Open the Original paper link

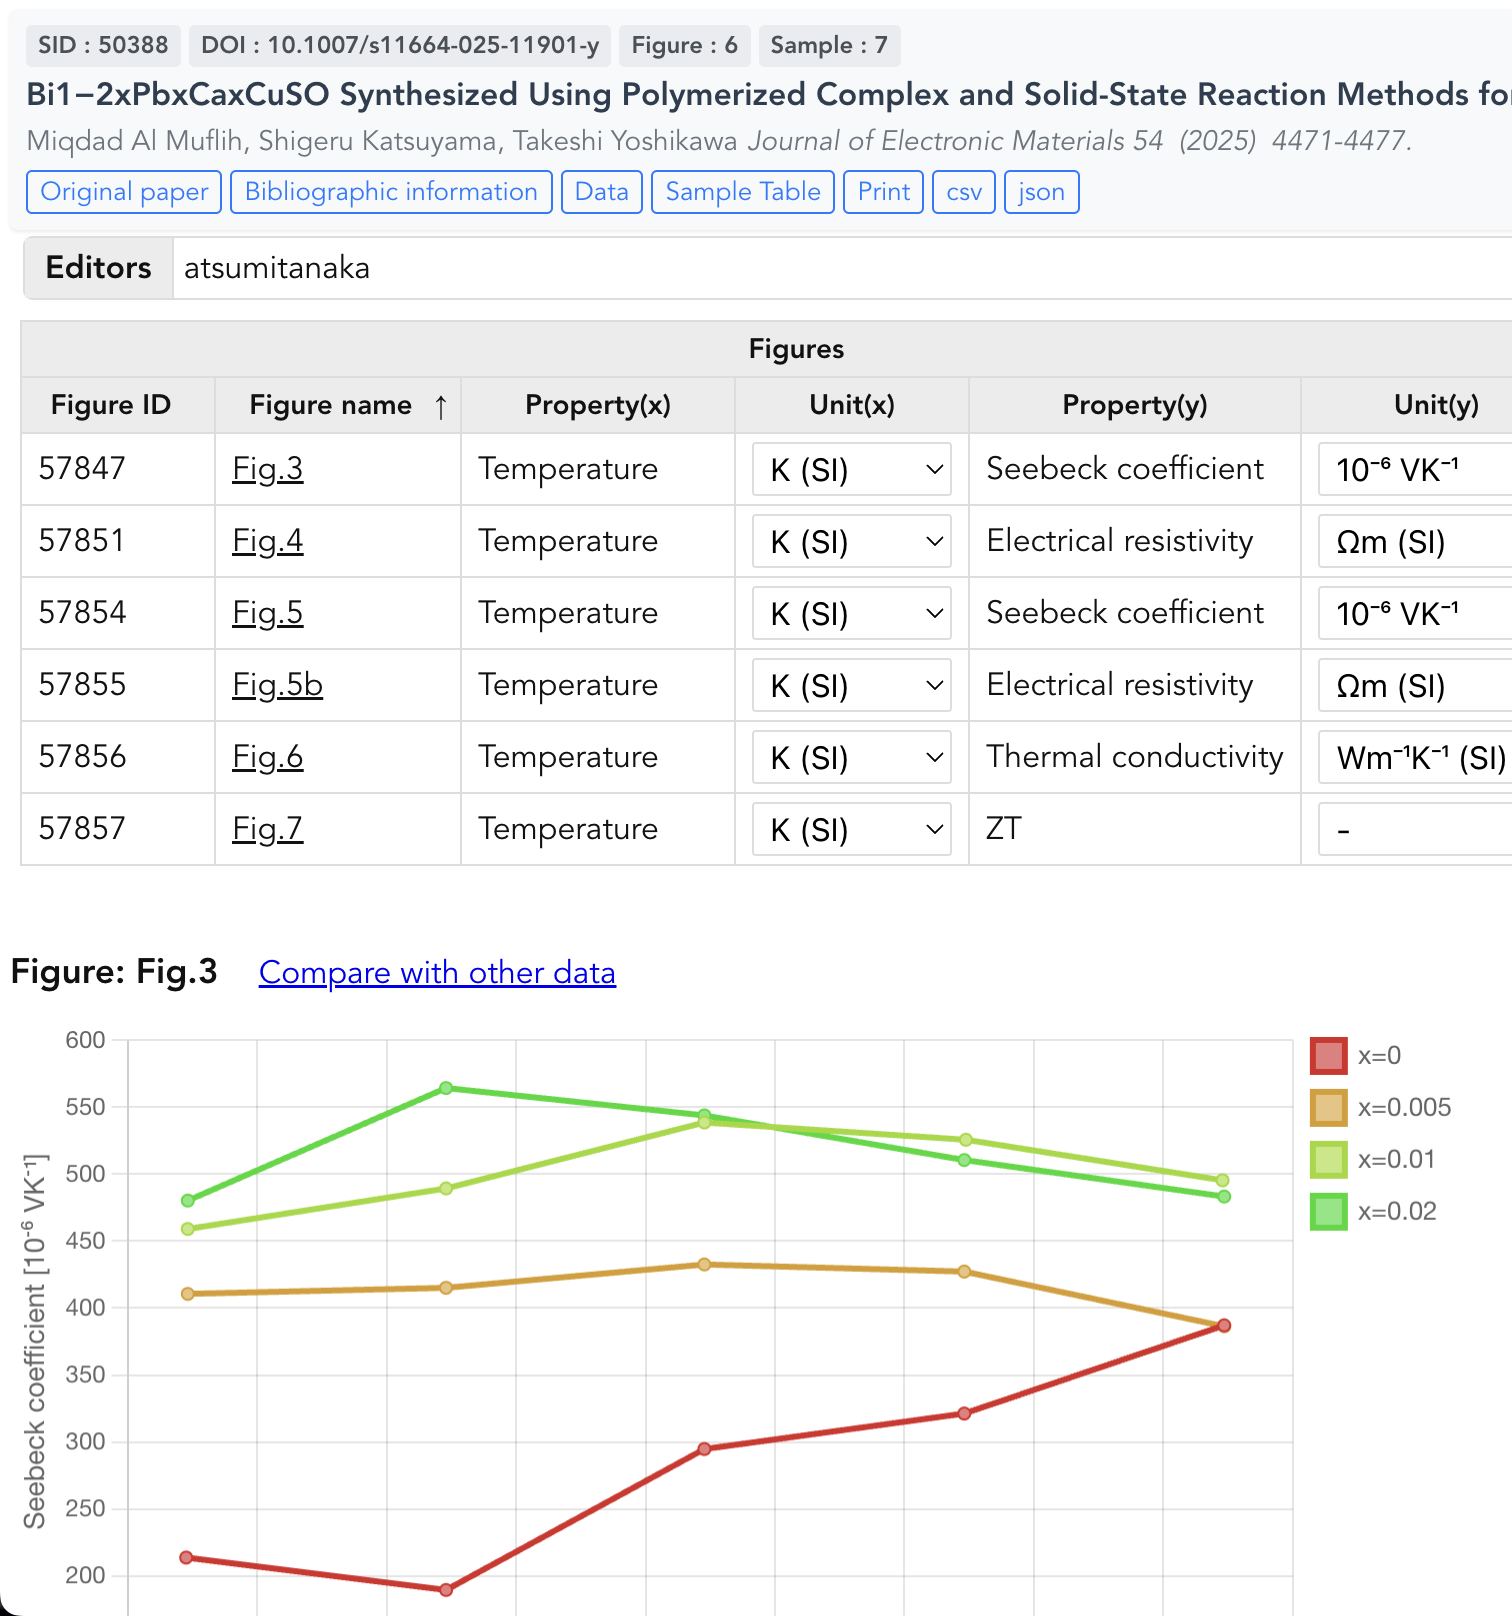pyautogui.click(x=124, y=192)
